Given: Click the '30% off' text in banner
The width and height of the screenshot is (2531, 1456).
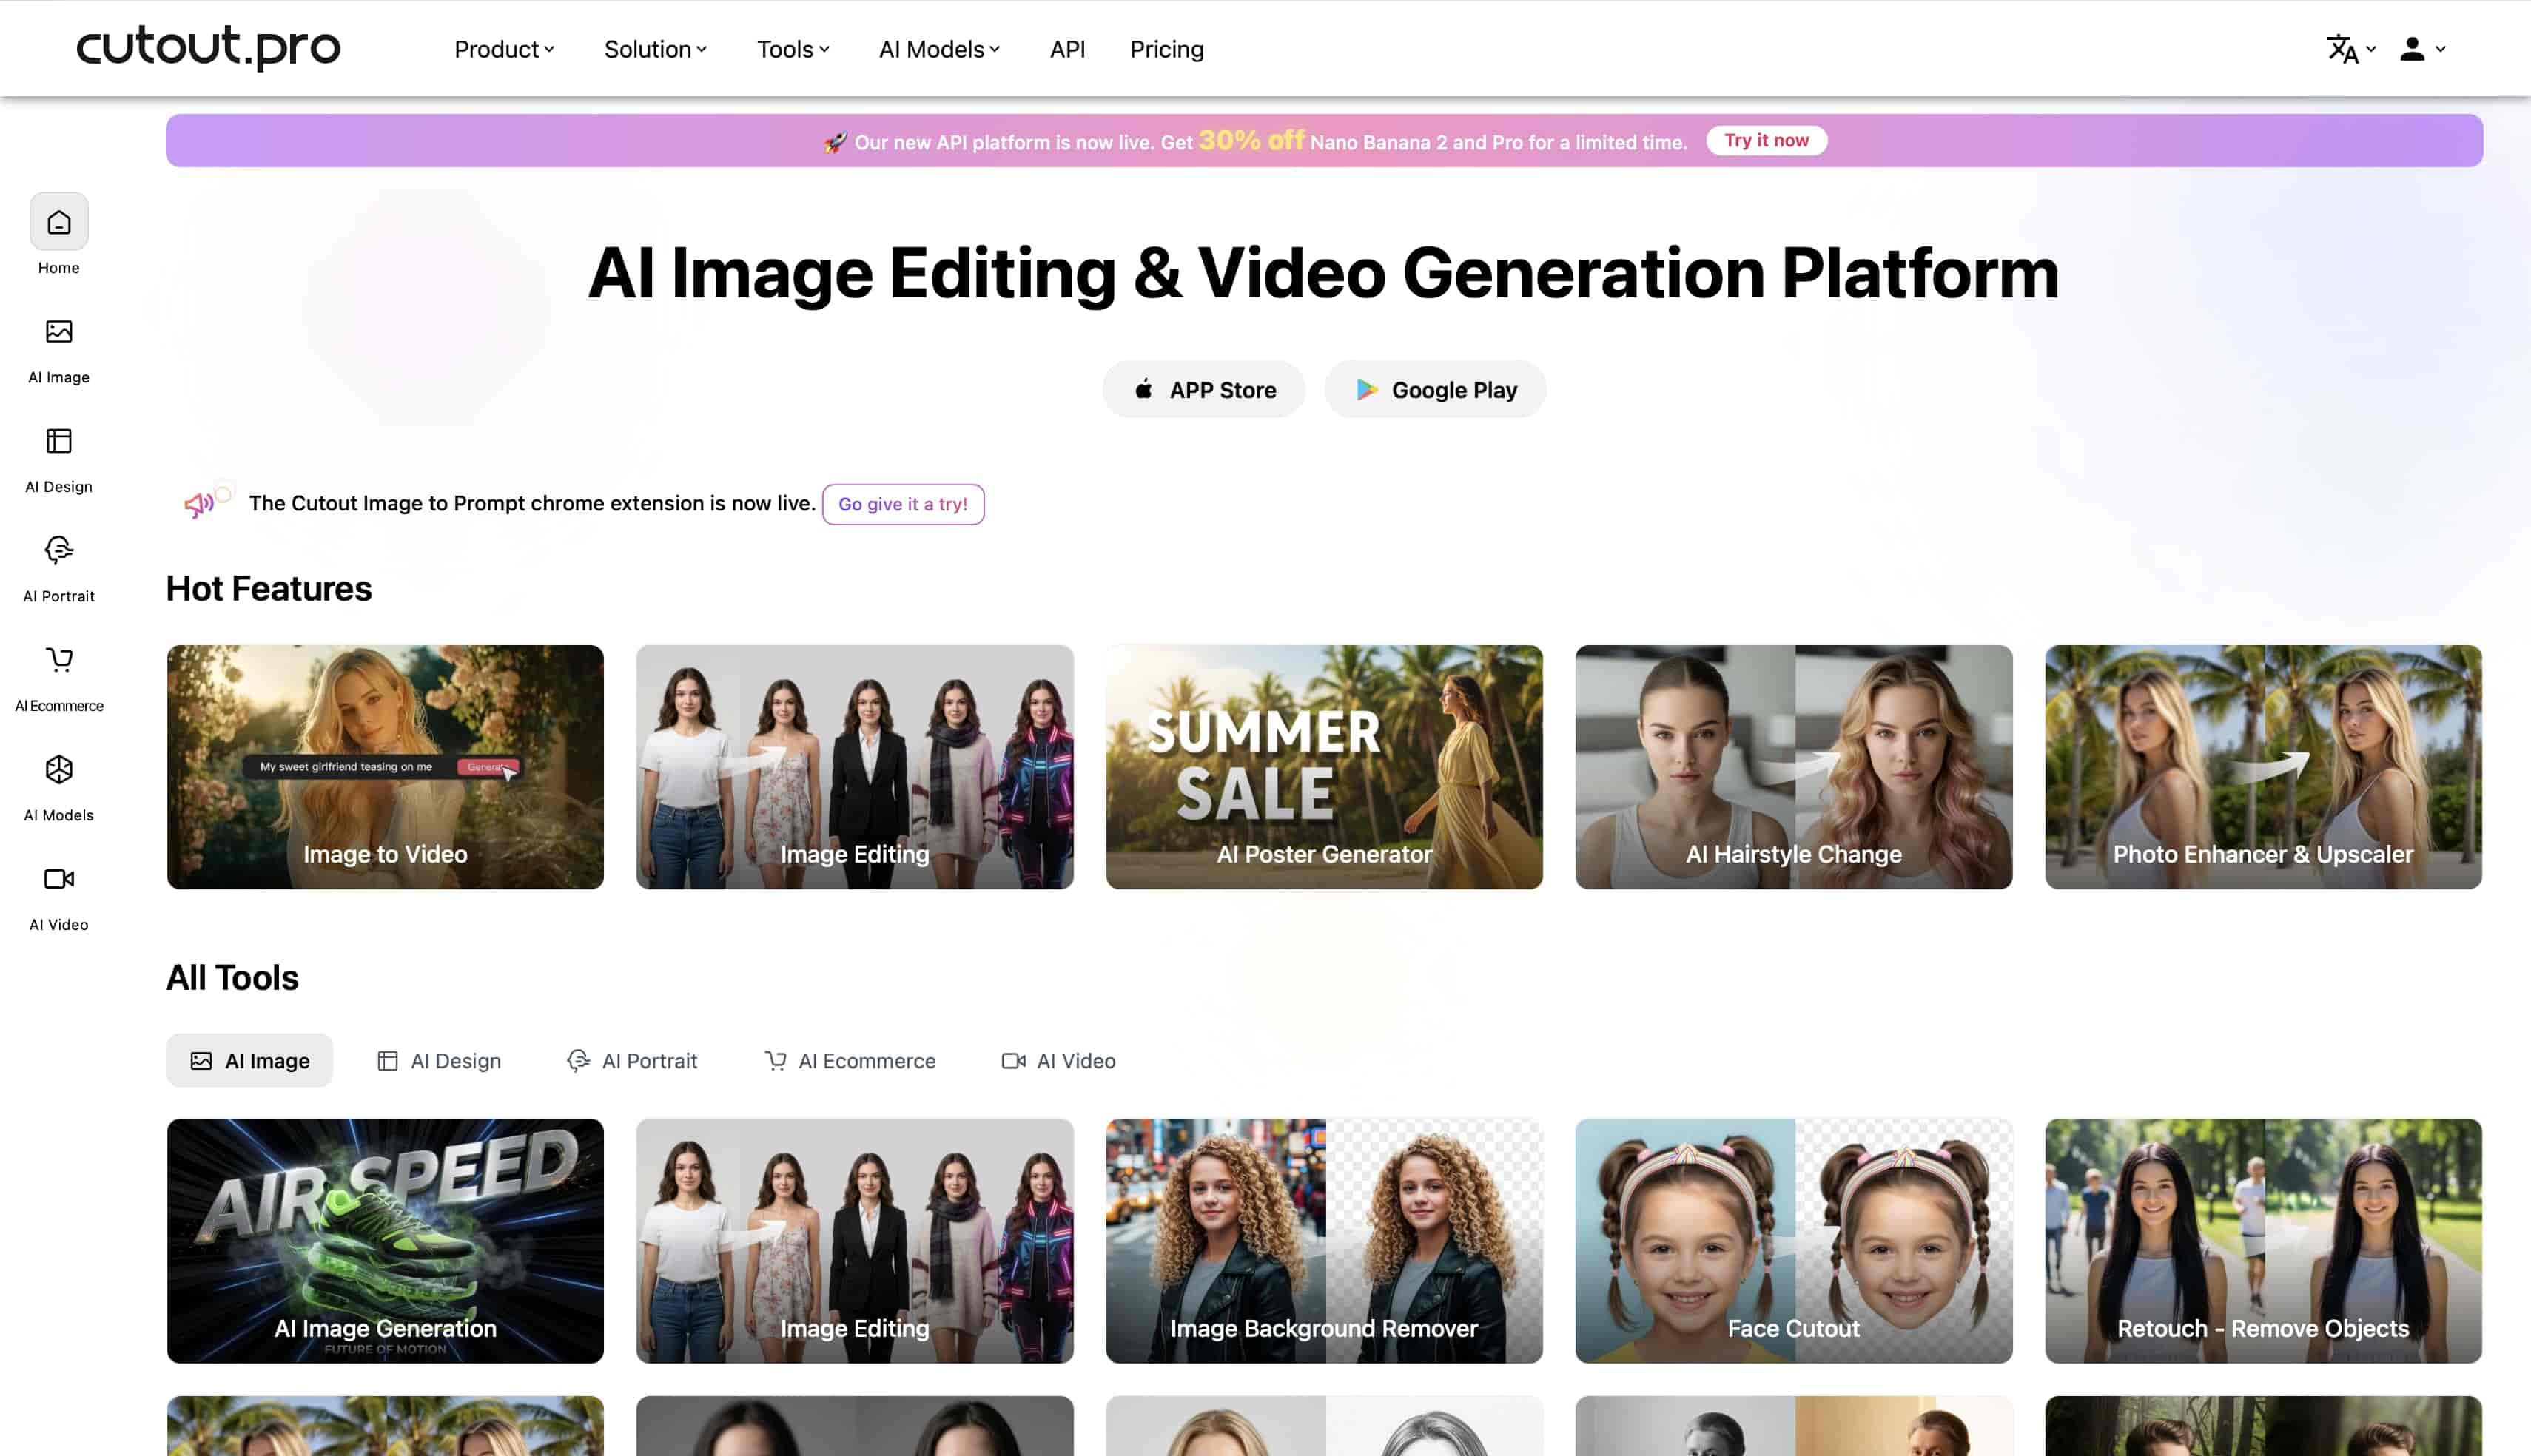Looking at the screenshot, I should click(1251, 140).
